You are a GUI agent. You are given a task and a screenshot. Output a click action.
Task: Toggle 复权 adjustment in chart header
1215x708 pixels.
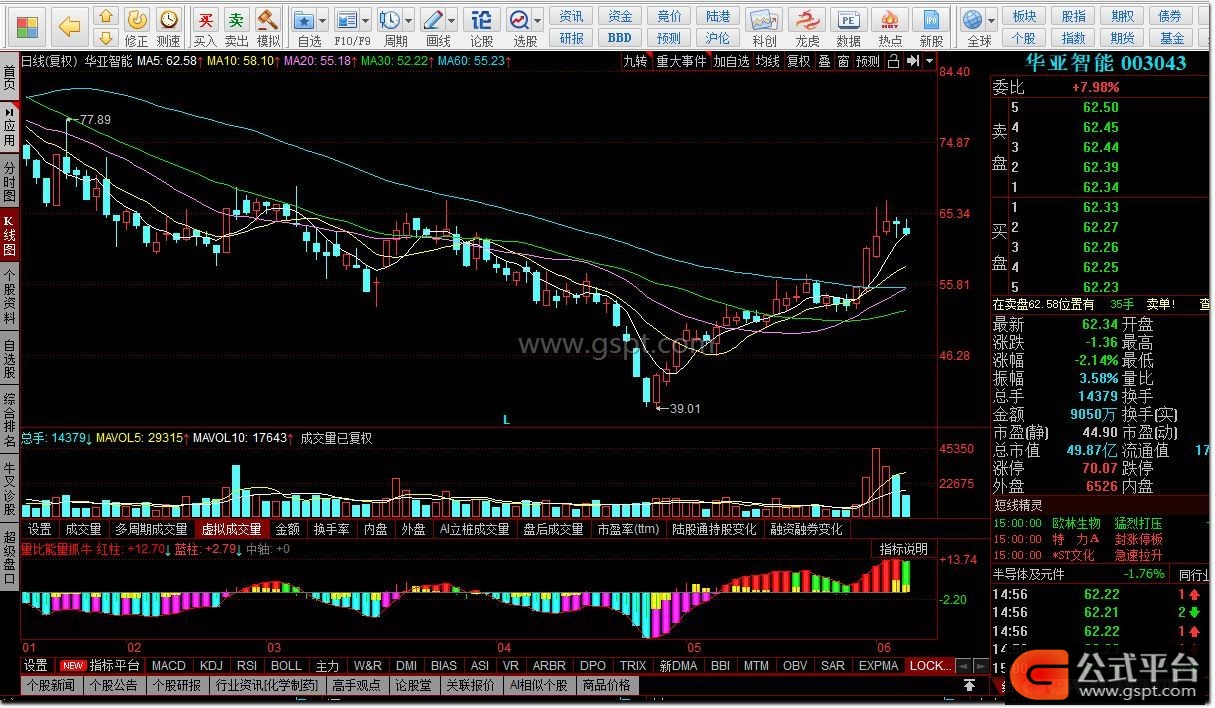coord(798,61)
